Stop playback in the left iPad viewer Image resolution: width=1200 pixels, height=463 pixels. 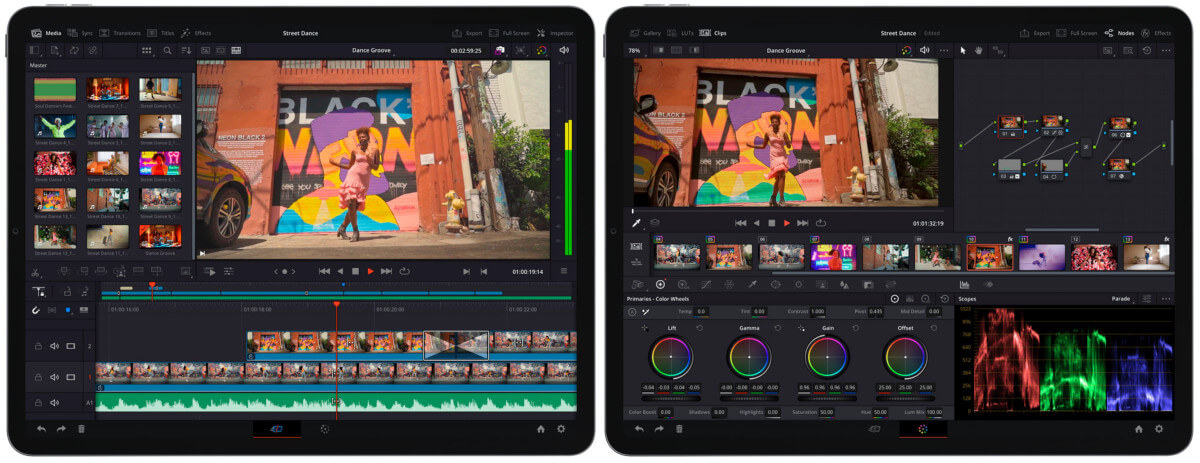354,271
